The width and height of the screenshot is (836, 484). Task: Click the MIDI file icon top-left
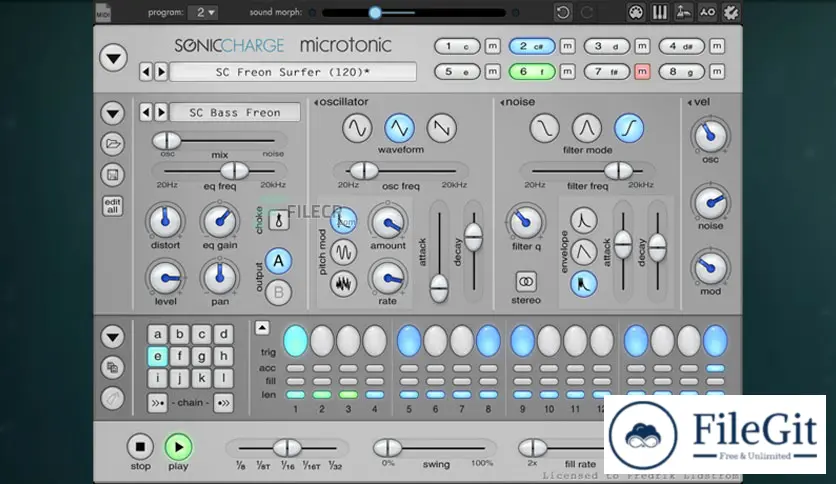pyautogui.click(x=103, y=12)
